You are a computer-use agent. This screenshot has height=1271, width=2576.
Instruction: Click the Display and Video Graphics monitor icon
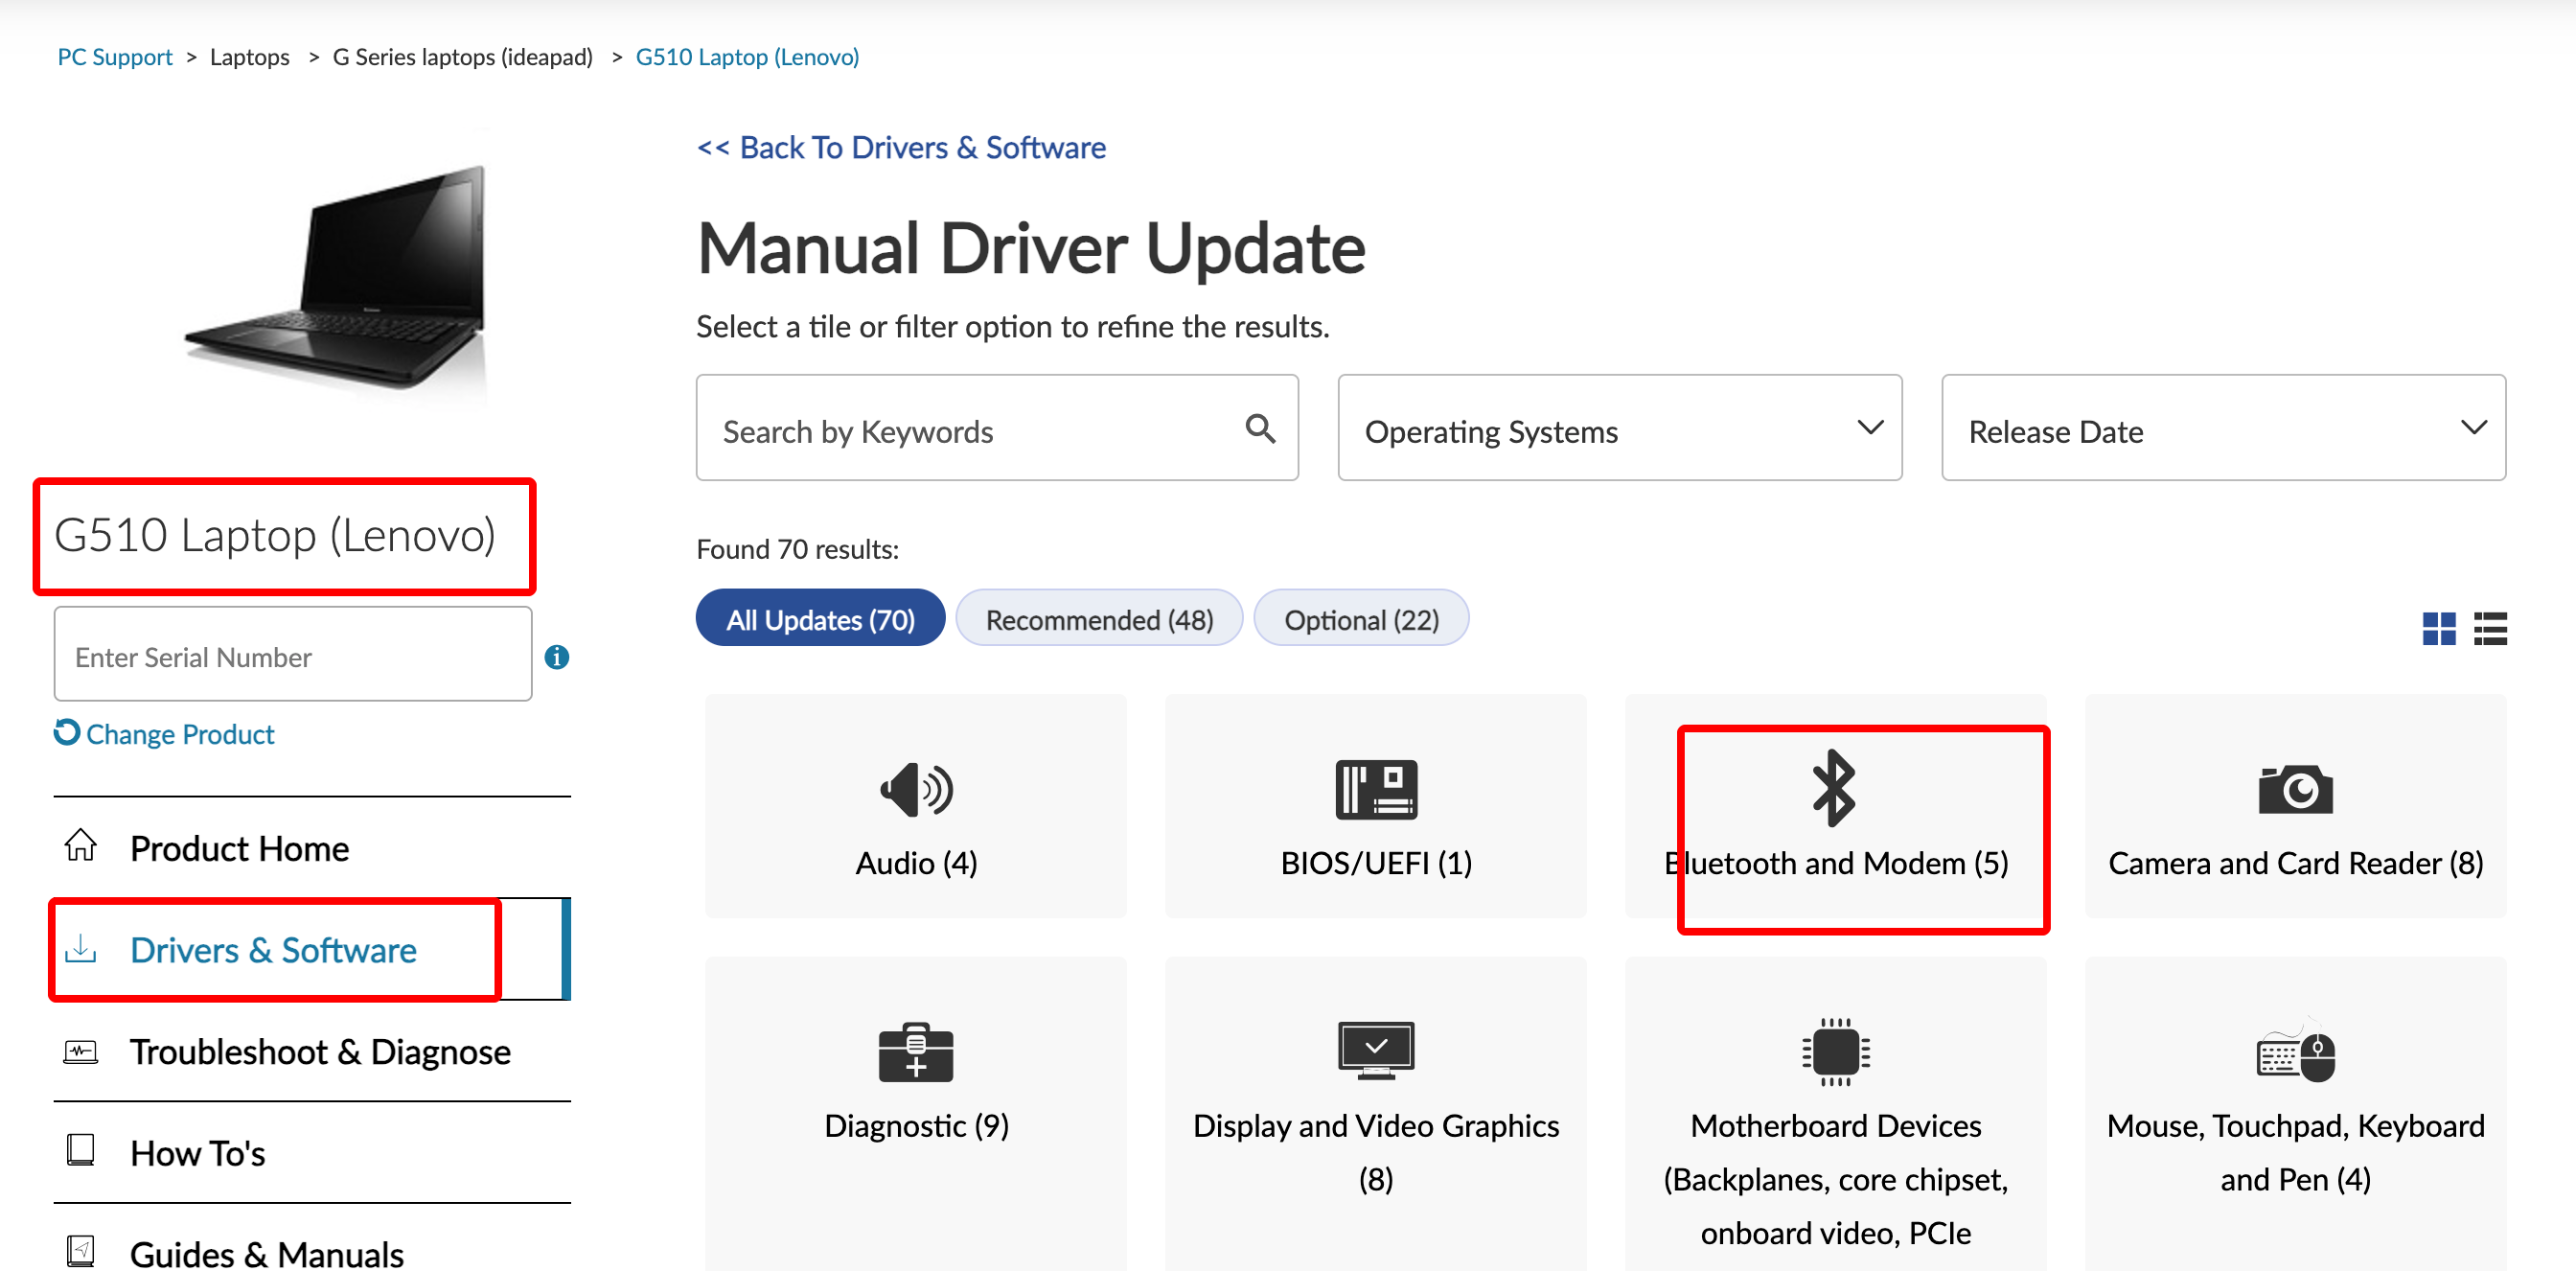click(x=1376, y=1050)
